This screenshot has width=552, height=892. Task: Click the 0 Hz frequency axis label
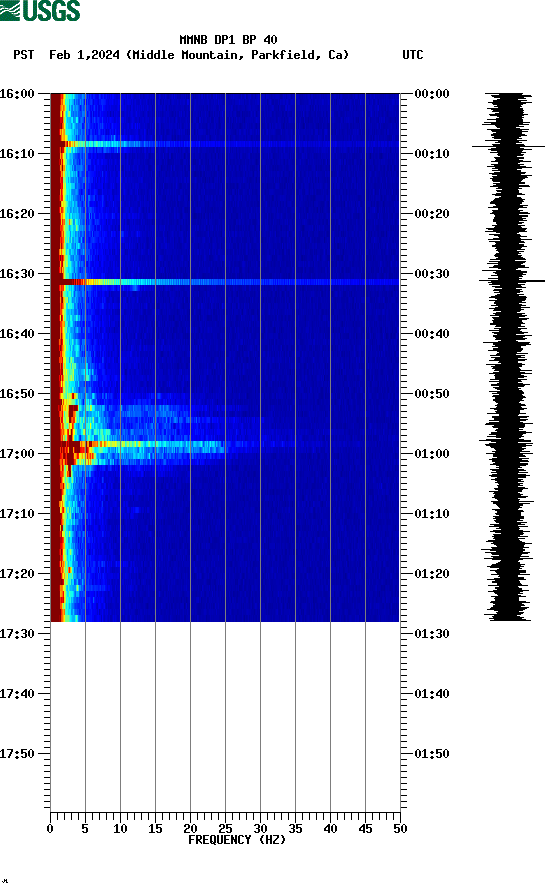(x=50, y=829)
